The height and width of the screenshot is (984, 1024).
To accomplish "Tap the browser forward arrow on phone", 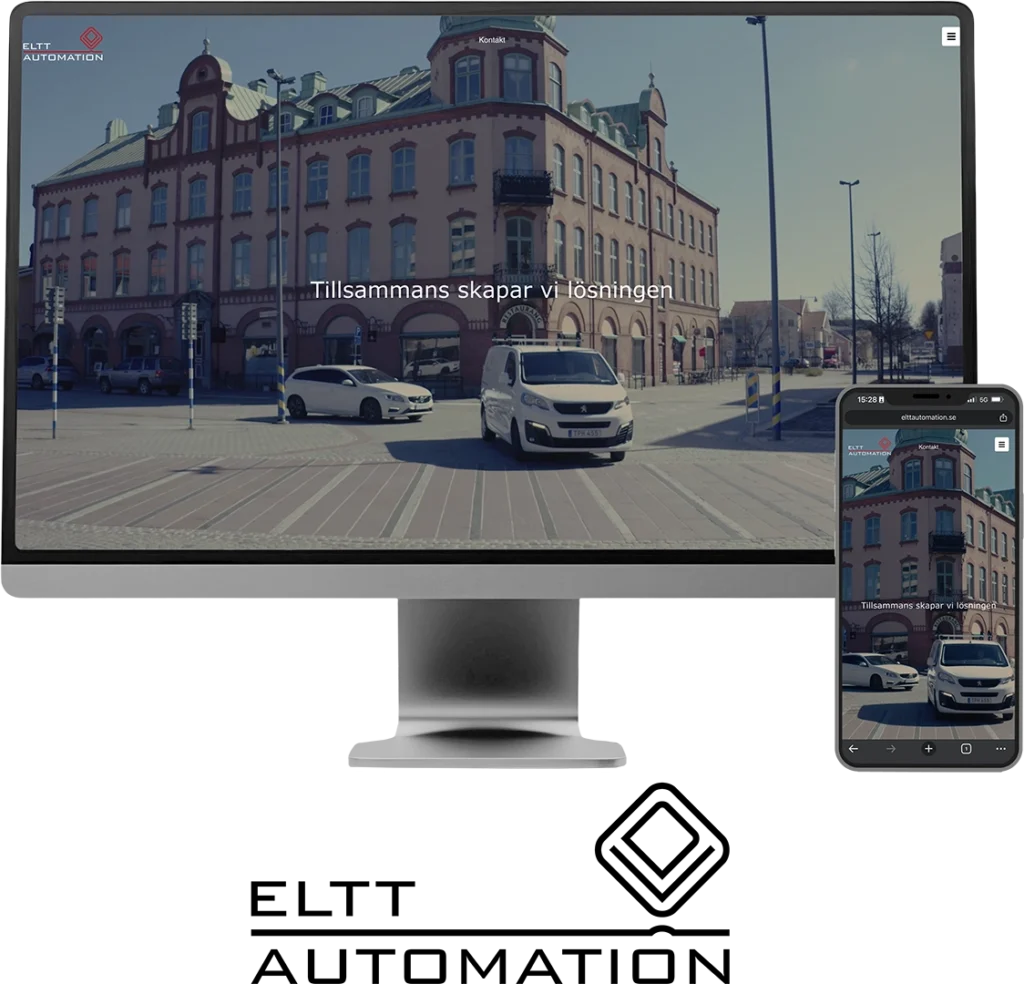I will (890, 748).
